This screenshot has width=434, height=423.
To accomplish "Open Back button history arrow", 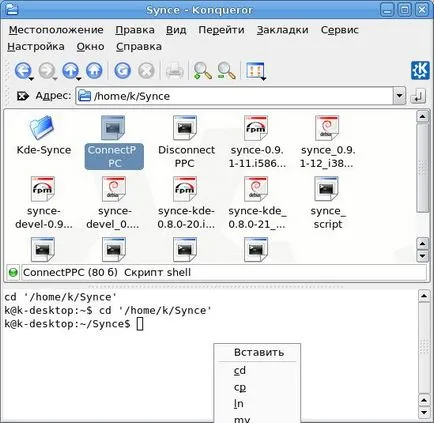I will (x=31, y=79).
